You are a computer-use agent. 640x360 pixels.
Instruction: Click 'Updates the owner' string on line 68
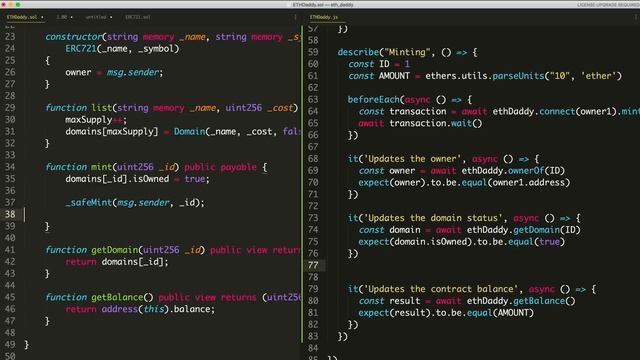point(412,159)
